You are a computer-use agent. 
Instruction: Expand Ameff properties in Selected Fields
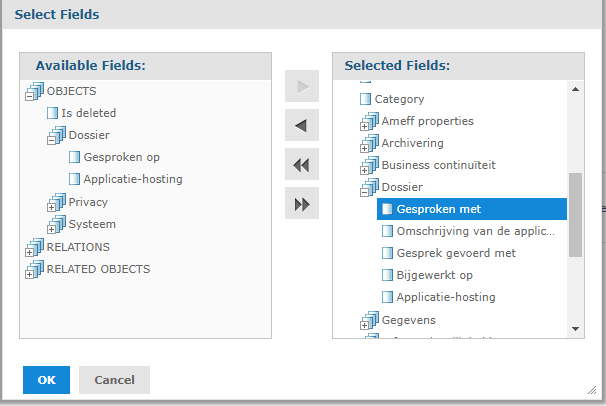[364, 126]
